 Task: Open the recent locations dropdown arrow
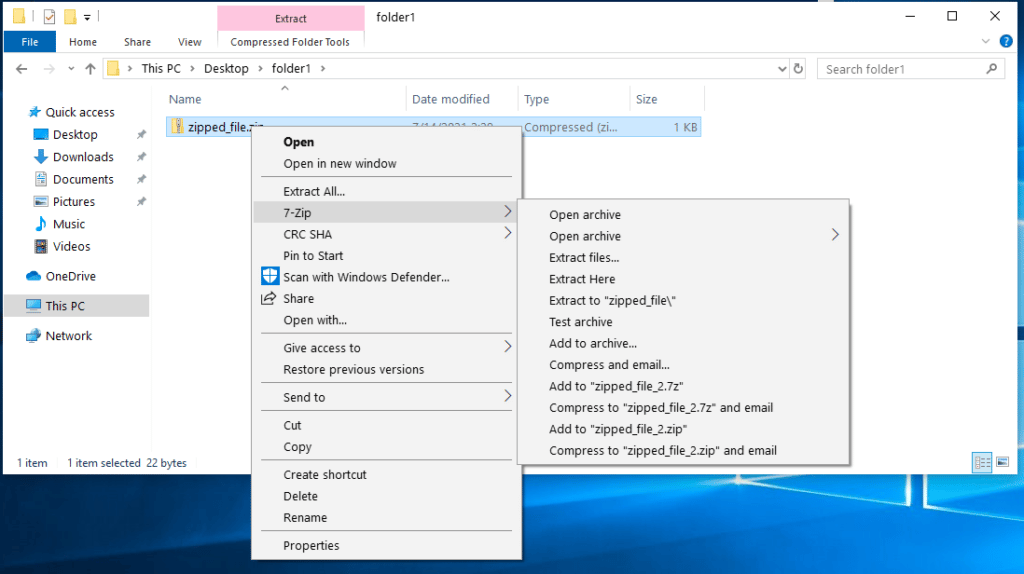click(68, 69)
